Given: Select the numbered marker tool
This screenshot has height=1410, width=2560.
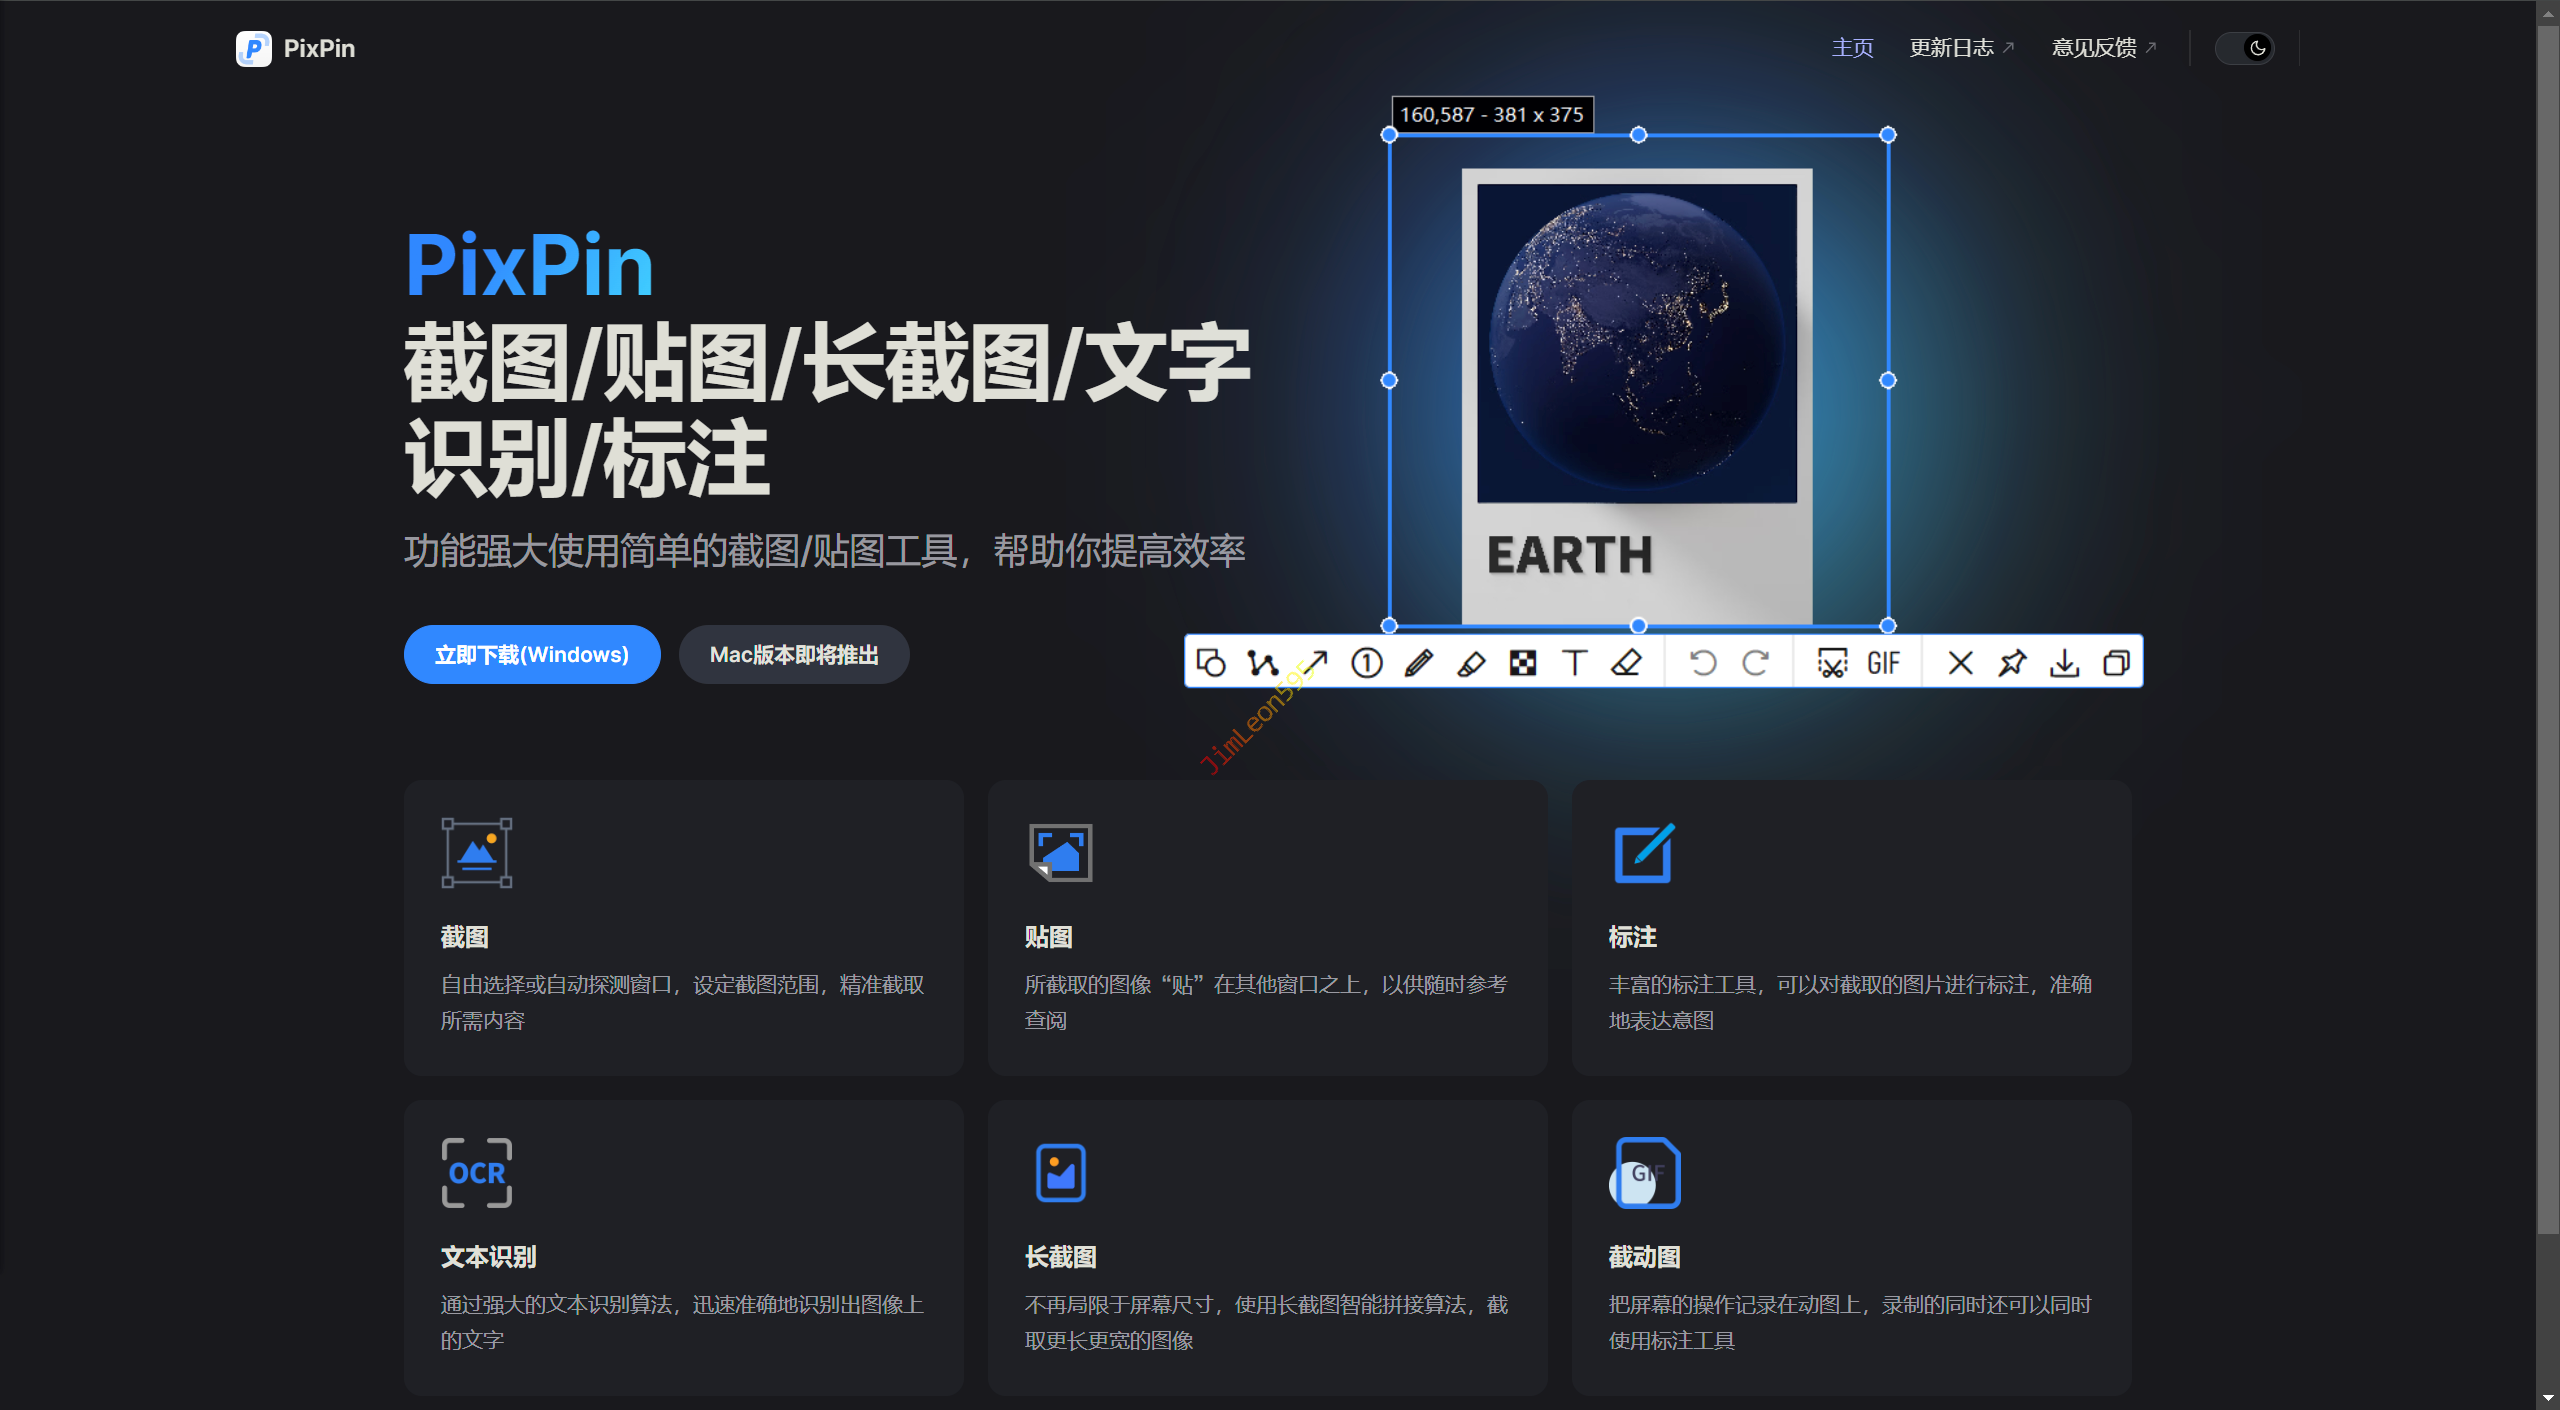Looking at the screenshot, I should pos(1367,663).
